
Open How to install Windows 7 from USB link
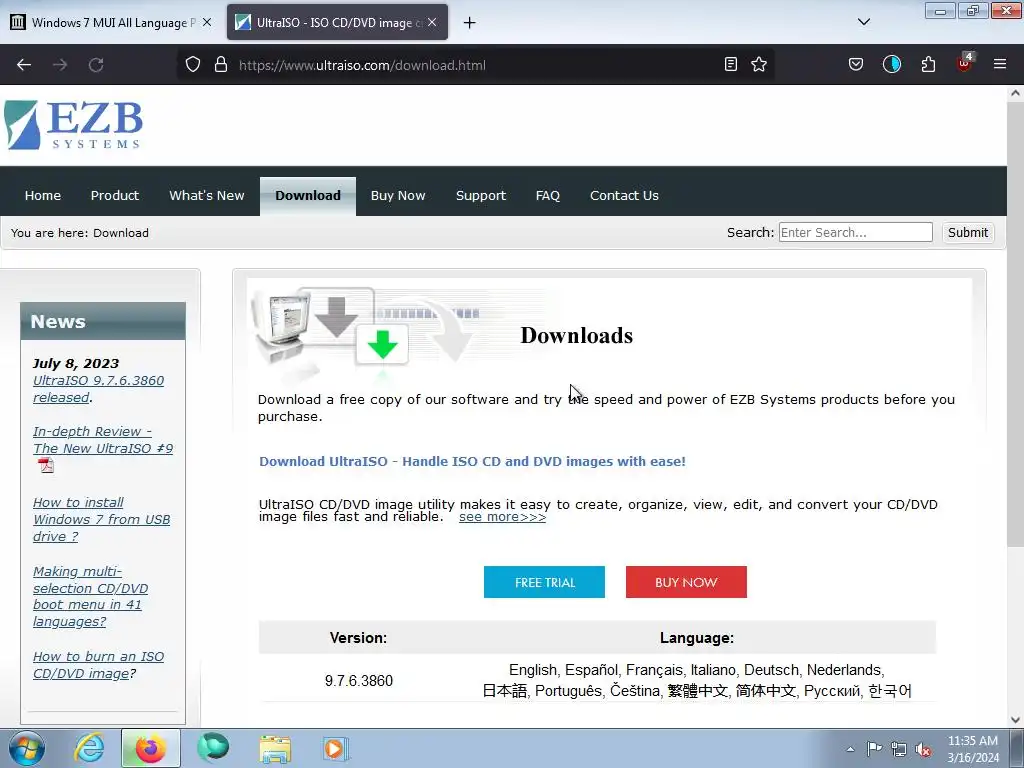click(x=101, y=519)
